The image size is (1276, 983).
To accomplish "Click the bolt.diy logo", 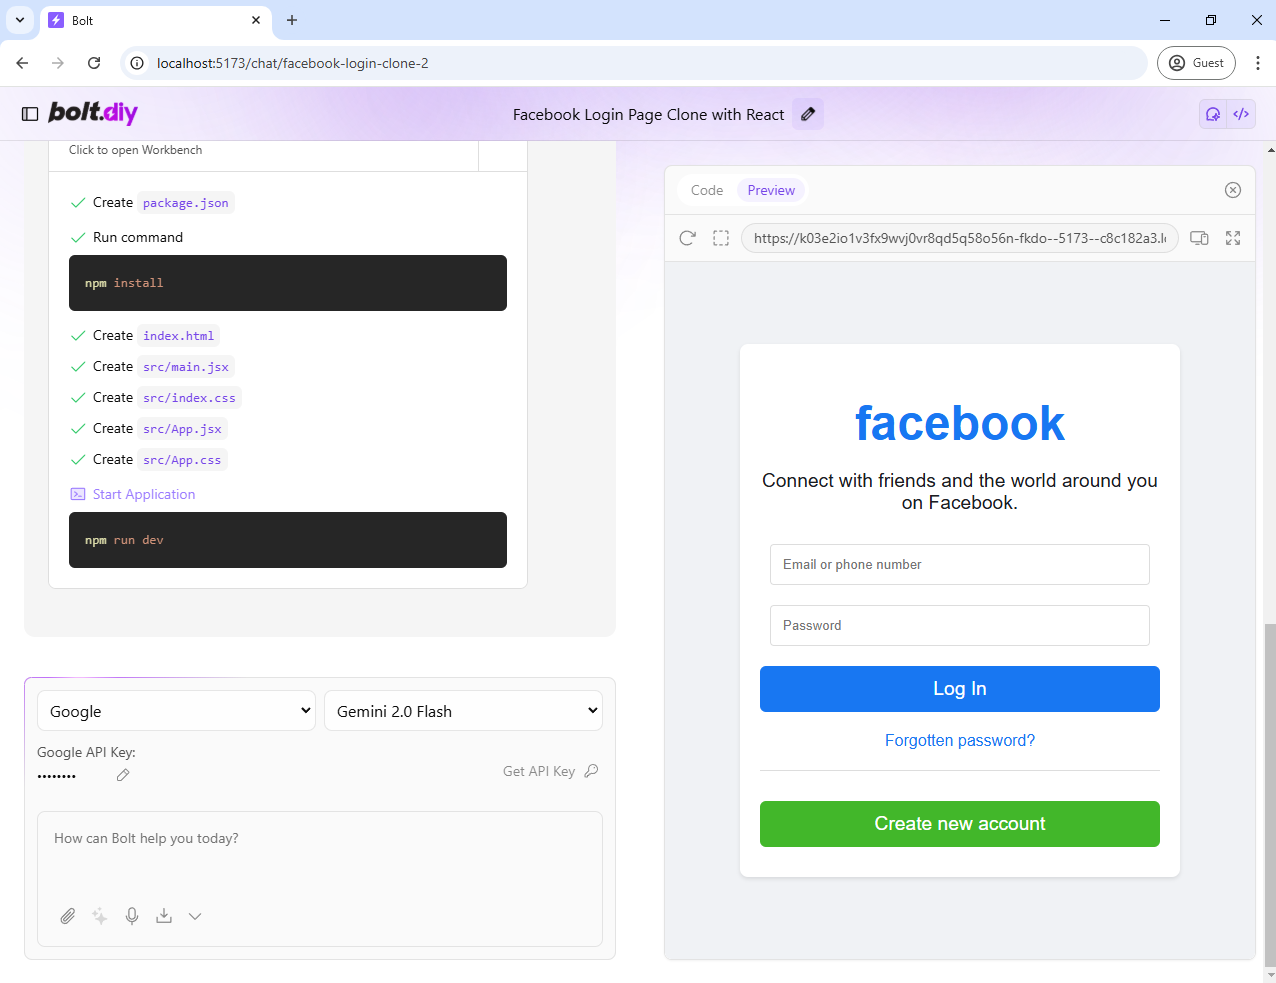I will [x=93, y=113].
